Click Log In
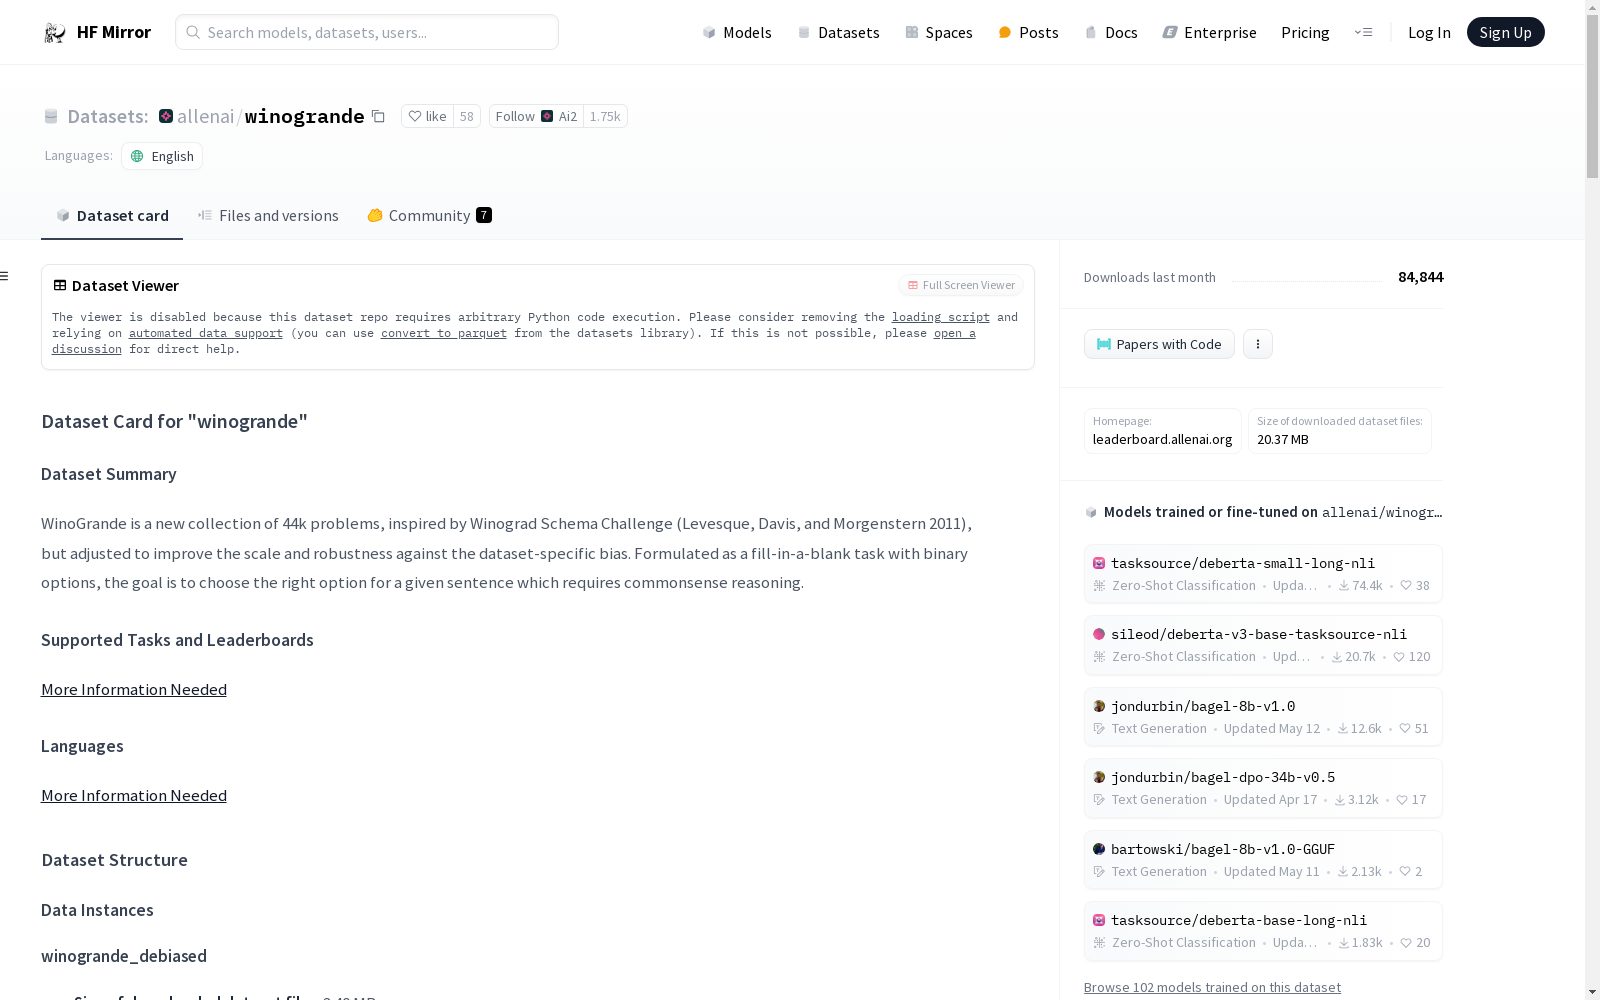The width and height of the screenshot is (1600, 1000). click(1429, 32)
